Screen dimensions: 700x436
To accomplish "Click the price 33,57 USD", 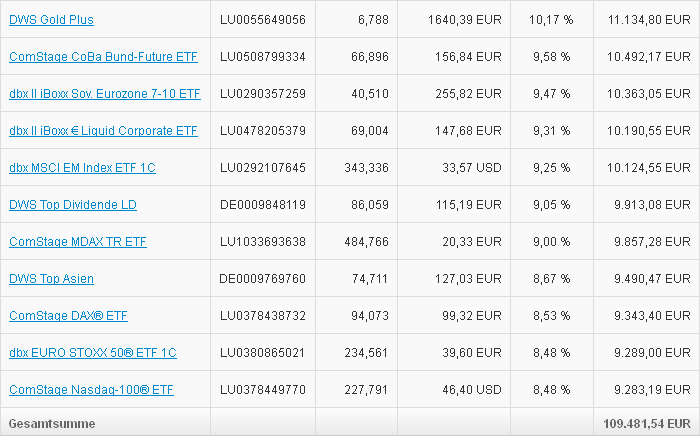I will point(472,168).
